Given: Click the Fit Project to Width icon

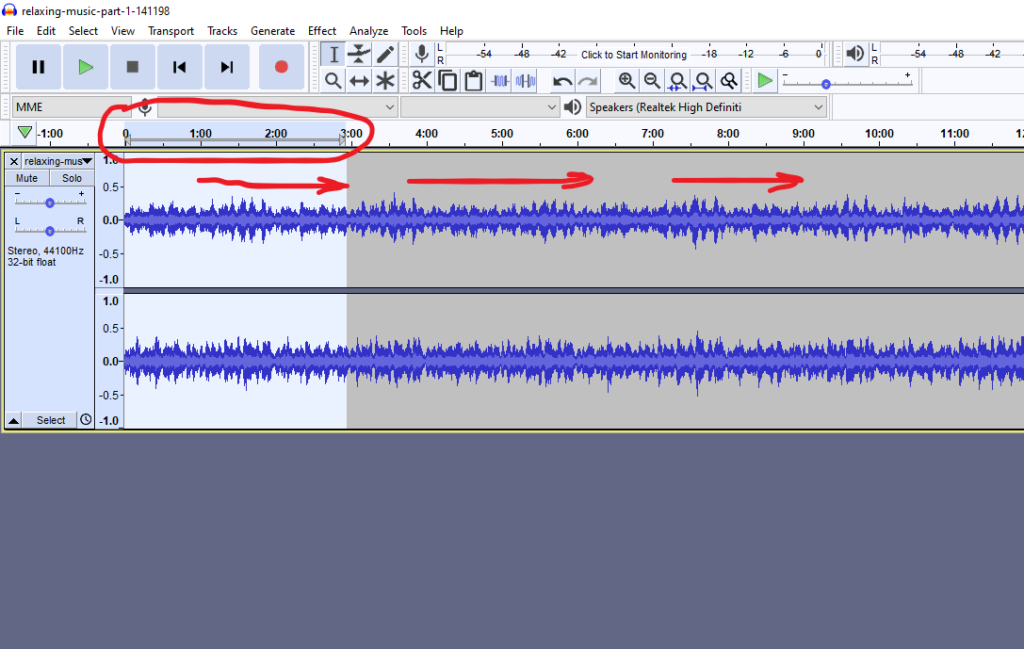Looking at the screenshot, I should 704,81.
